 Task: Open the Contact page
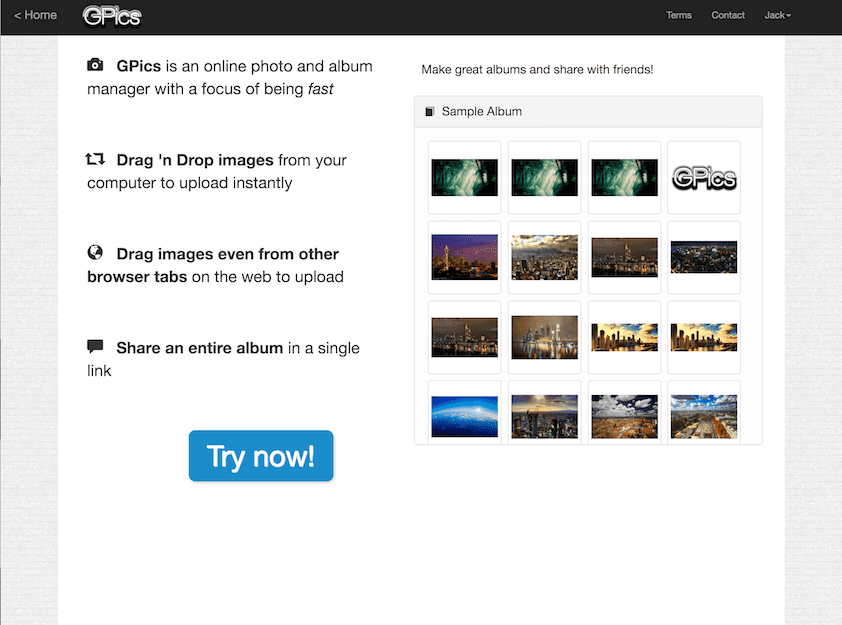728,16
